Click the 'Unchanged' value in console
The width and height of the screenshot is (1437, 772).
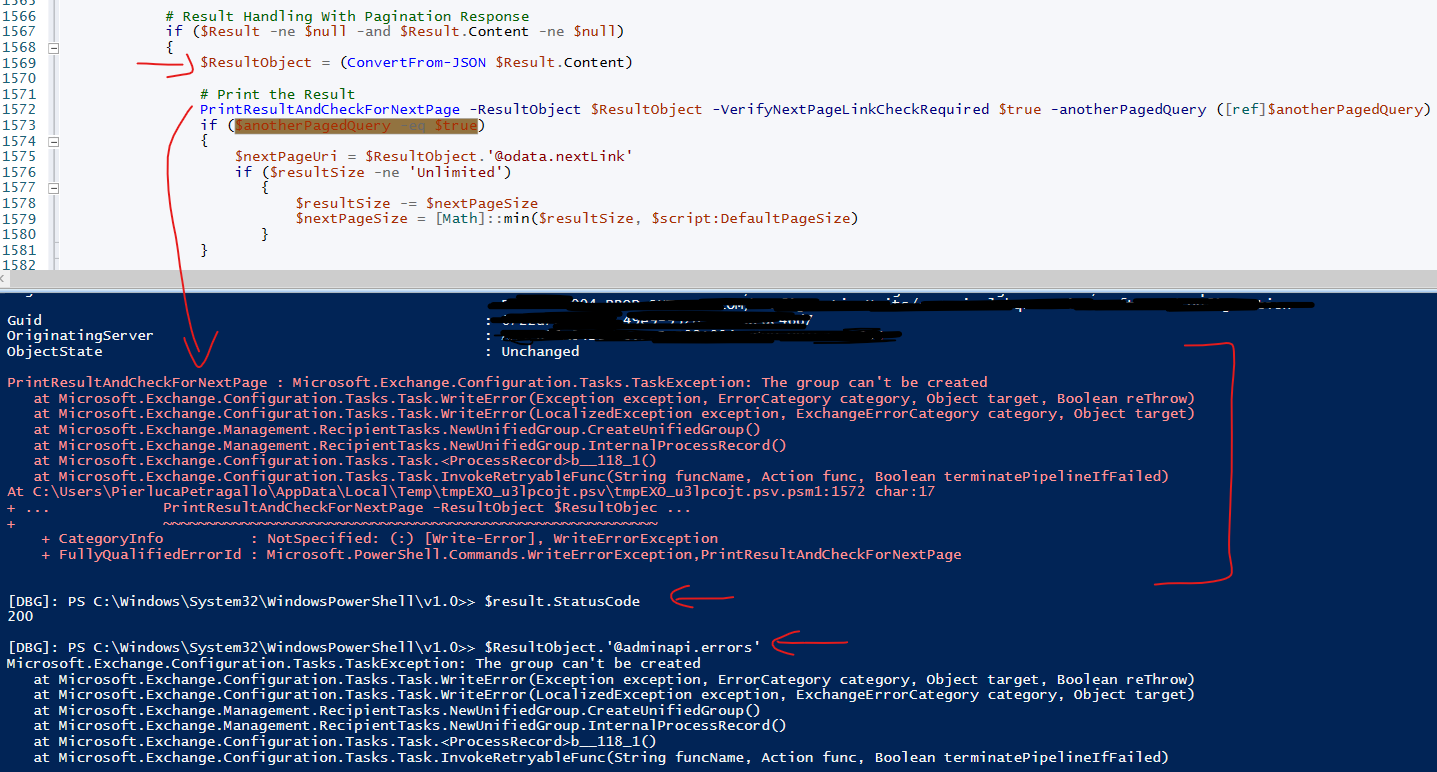point(540,352)
